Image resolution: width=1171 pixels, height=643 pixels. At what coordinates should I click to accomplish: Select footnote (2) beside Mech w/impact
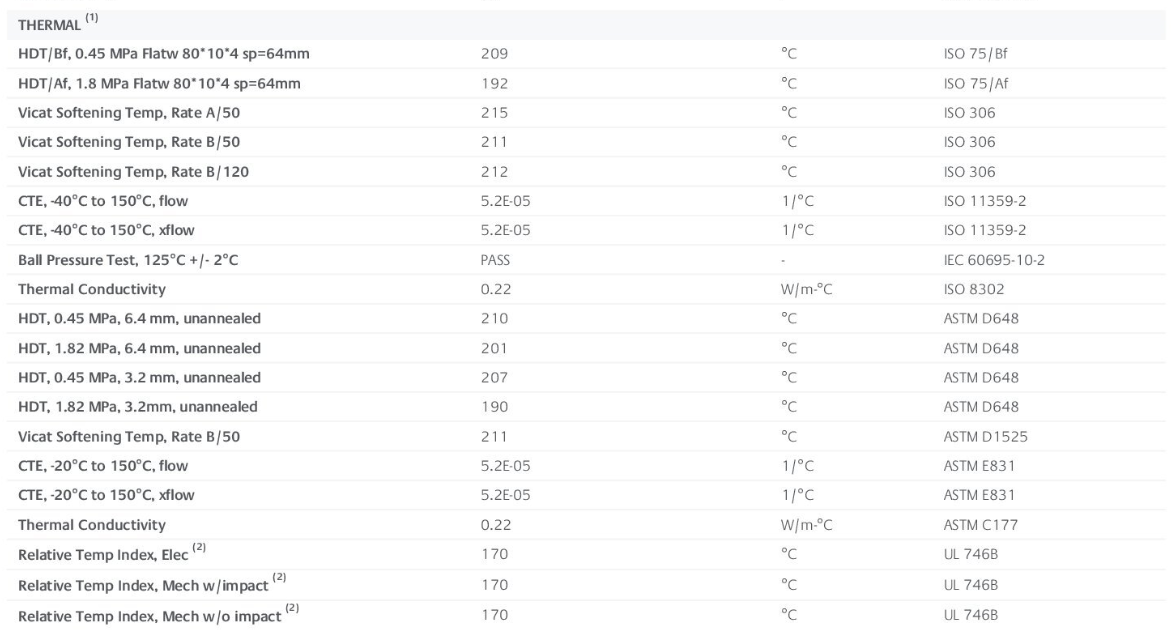tap(279, 577)
